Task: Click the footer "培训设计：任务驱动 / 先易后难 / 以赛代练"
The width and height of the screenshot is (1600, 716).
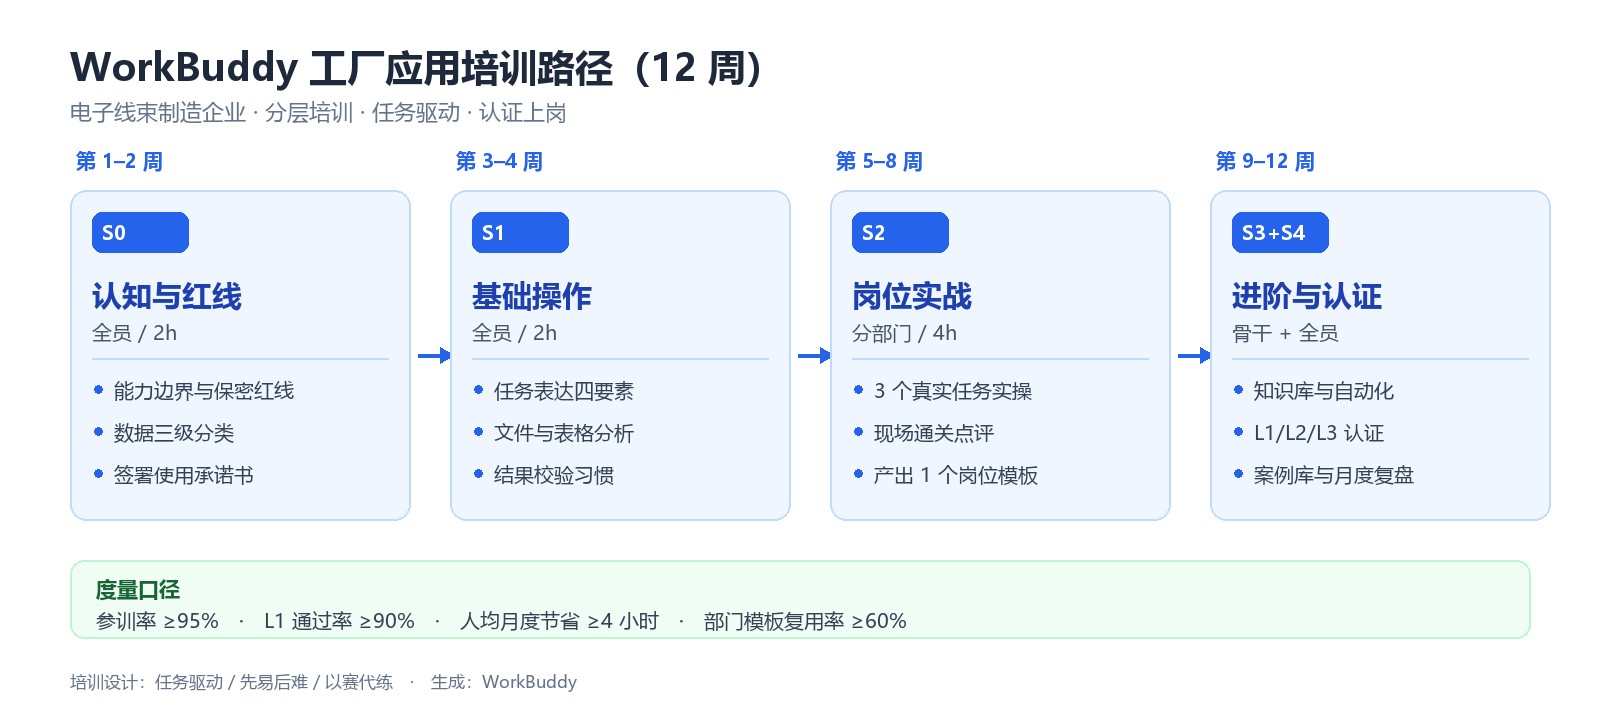Action: click(x=232, y=682)
